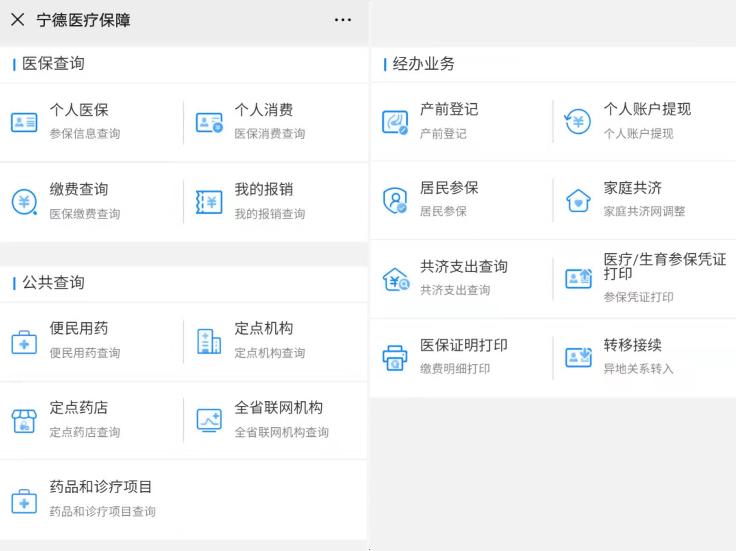This screenshot has height=551, width=736.
Task: Click 家庭共济网调整 subtitle text
Action: pos(644,212)
